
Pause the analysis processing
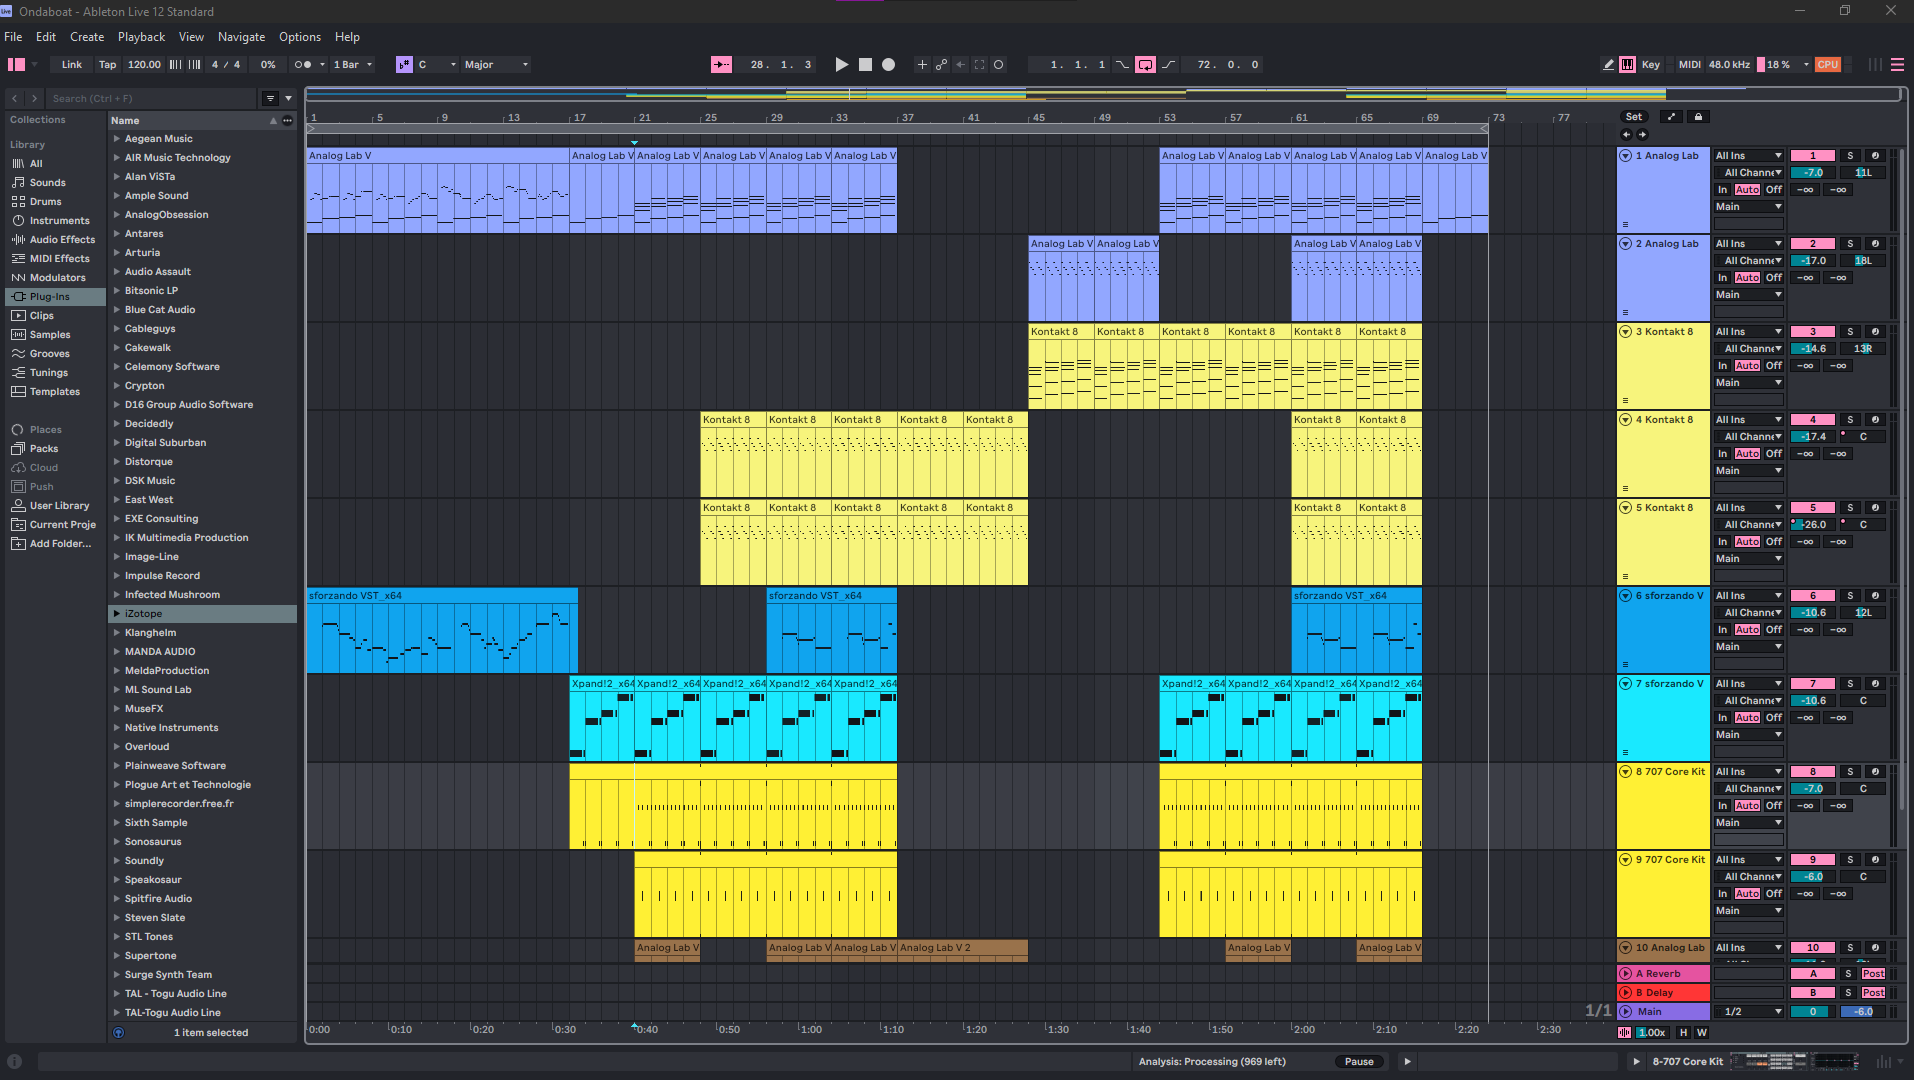[1359, 1061]
